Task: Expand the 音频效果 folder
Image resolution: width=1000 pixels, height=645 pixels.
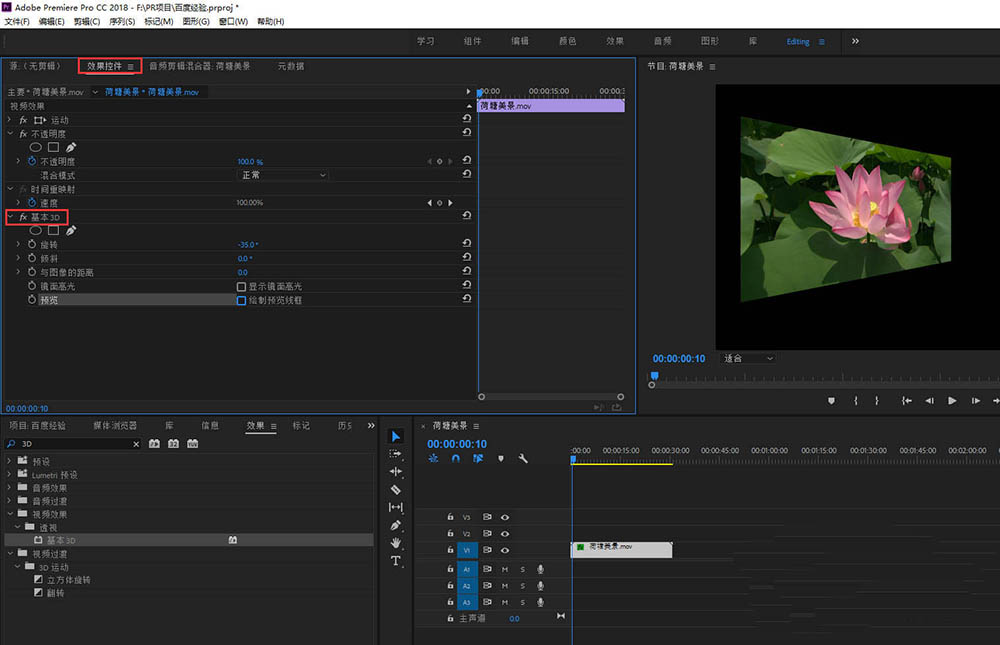Action: [10, 488]
